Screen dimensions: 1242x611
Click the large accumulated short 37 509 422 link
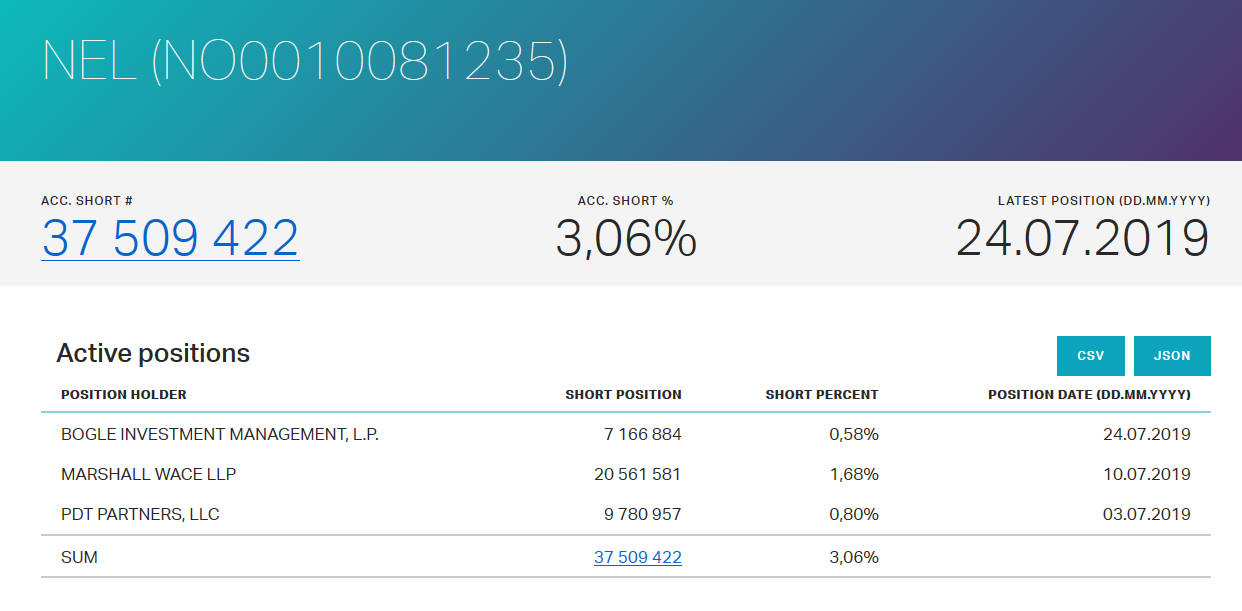(x=170, y=238)
